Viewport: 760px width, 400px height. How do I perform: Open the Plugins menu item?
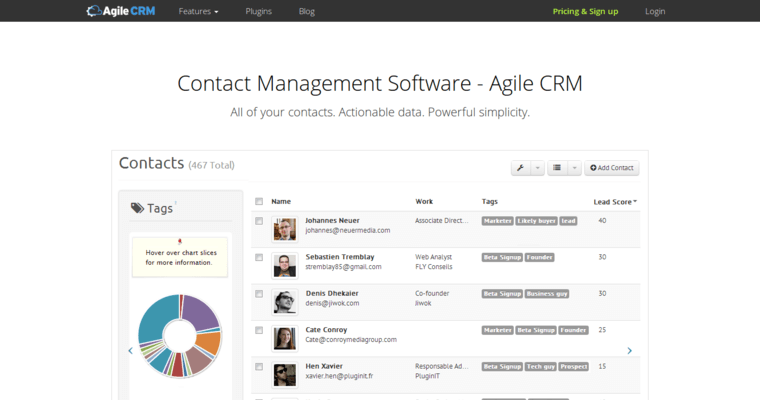click(x=258, y=11)
